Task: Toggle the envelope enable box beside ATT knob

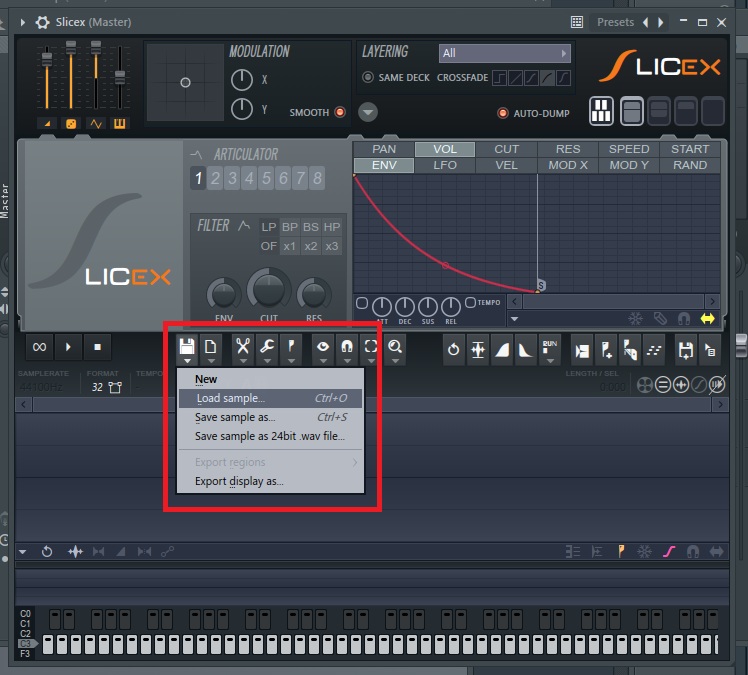Action: pos(362,303)
